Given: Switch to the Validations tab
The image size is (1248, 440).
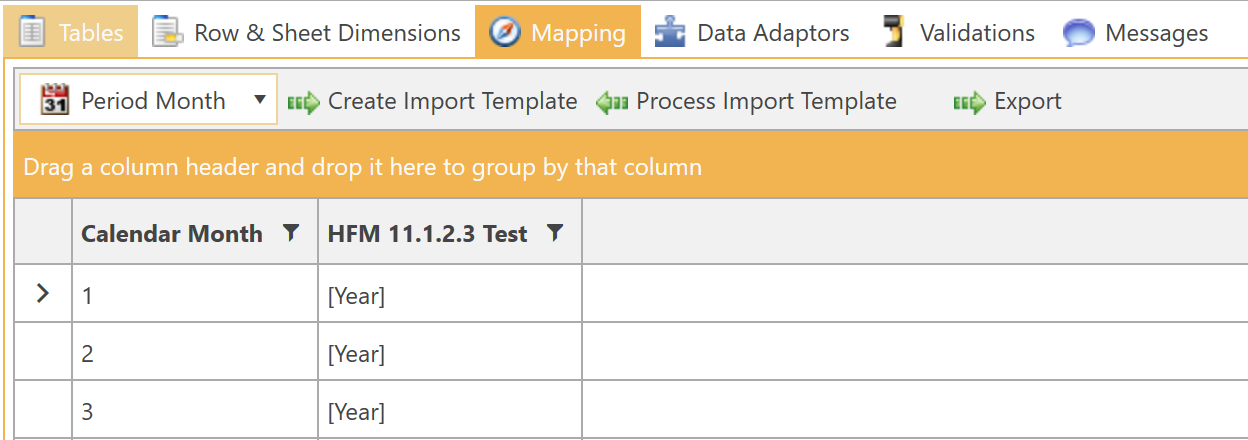Looking at the screenshot, I should click(x=976, y=33).
